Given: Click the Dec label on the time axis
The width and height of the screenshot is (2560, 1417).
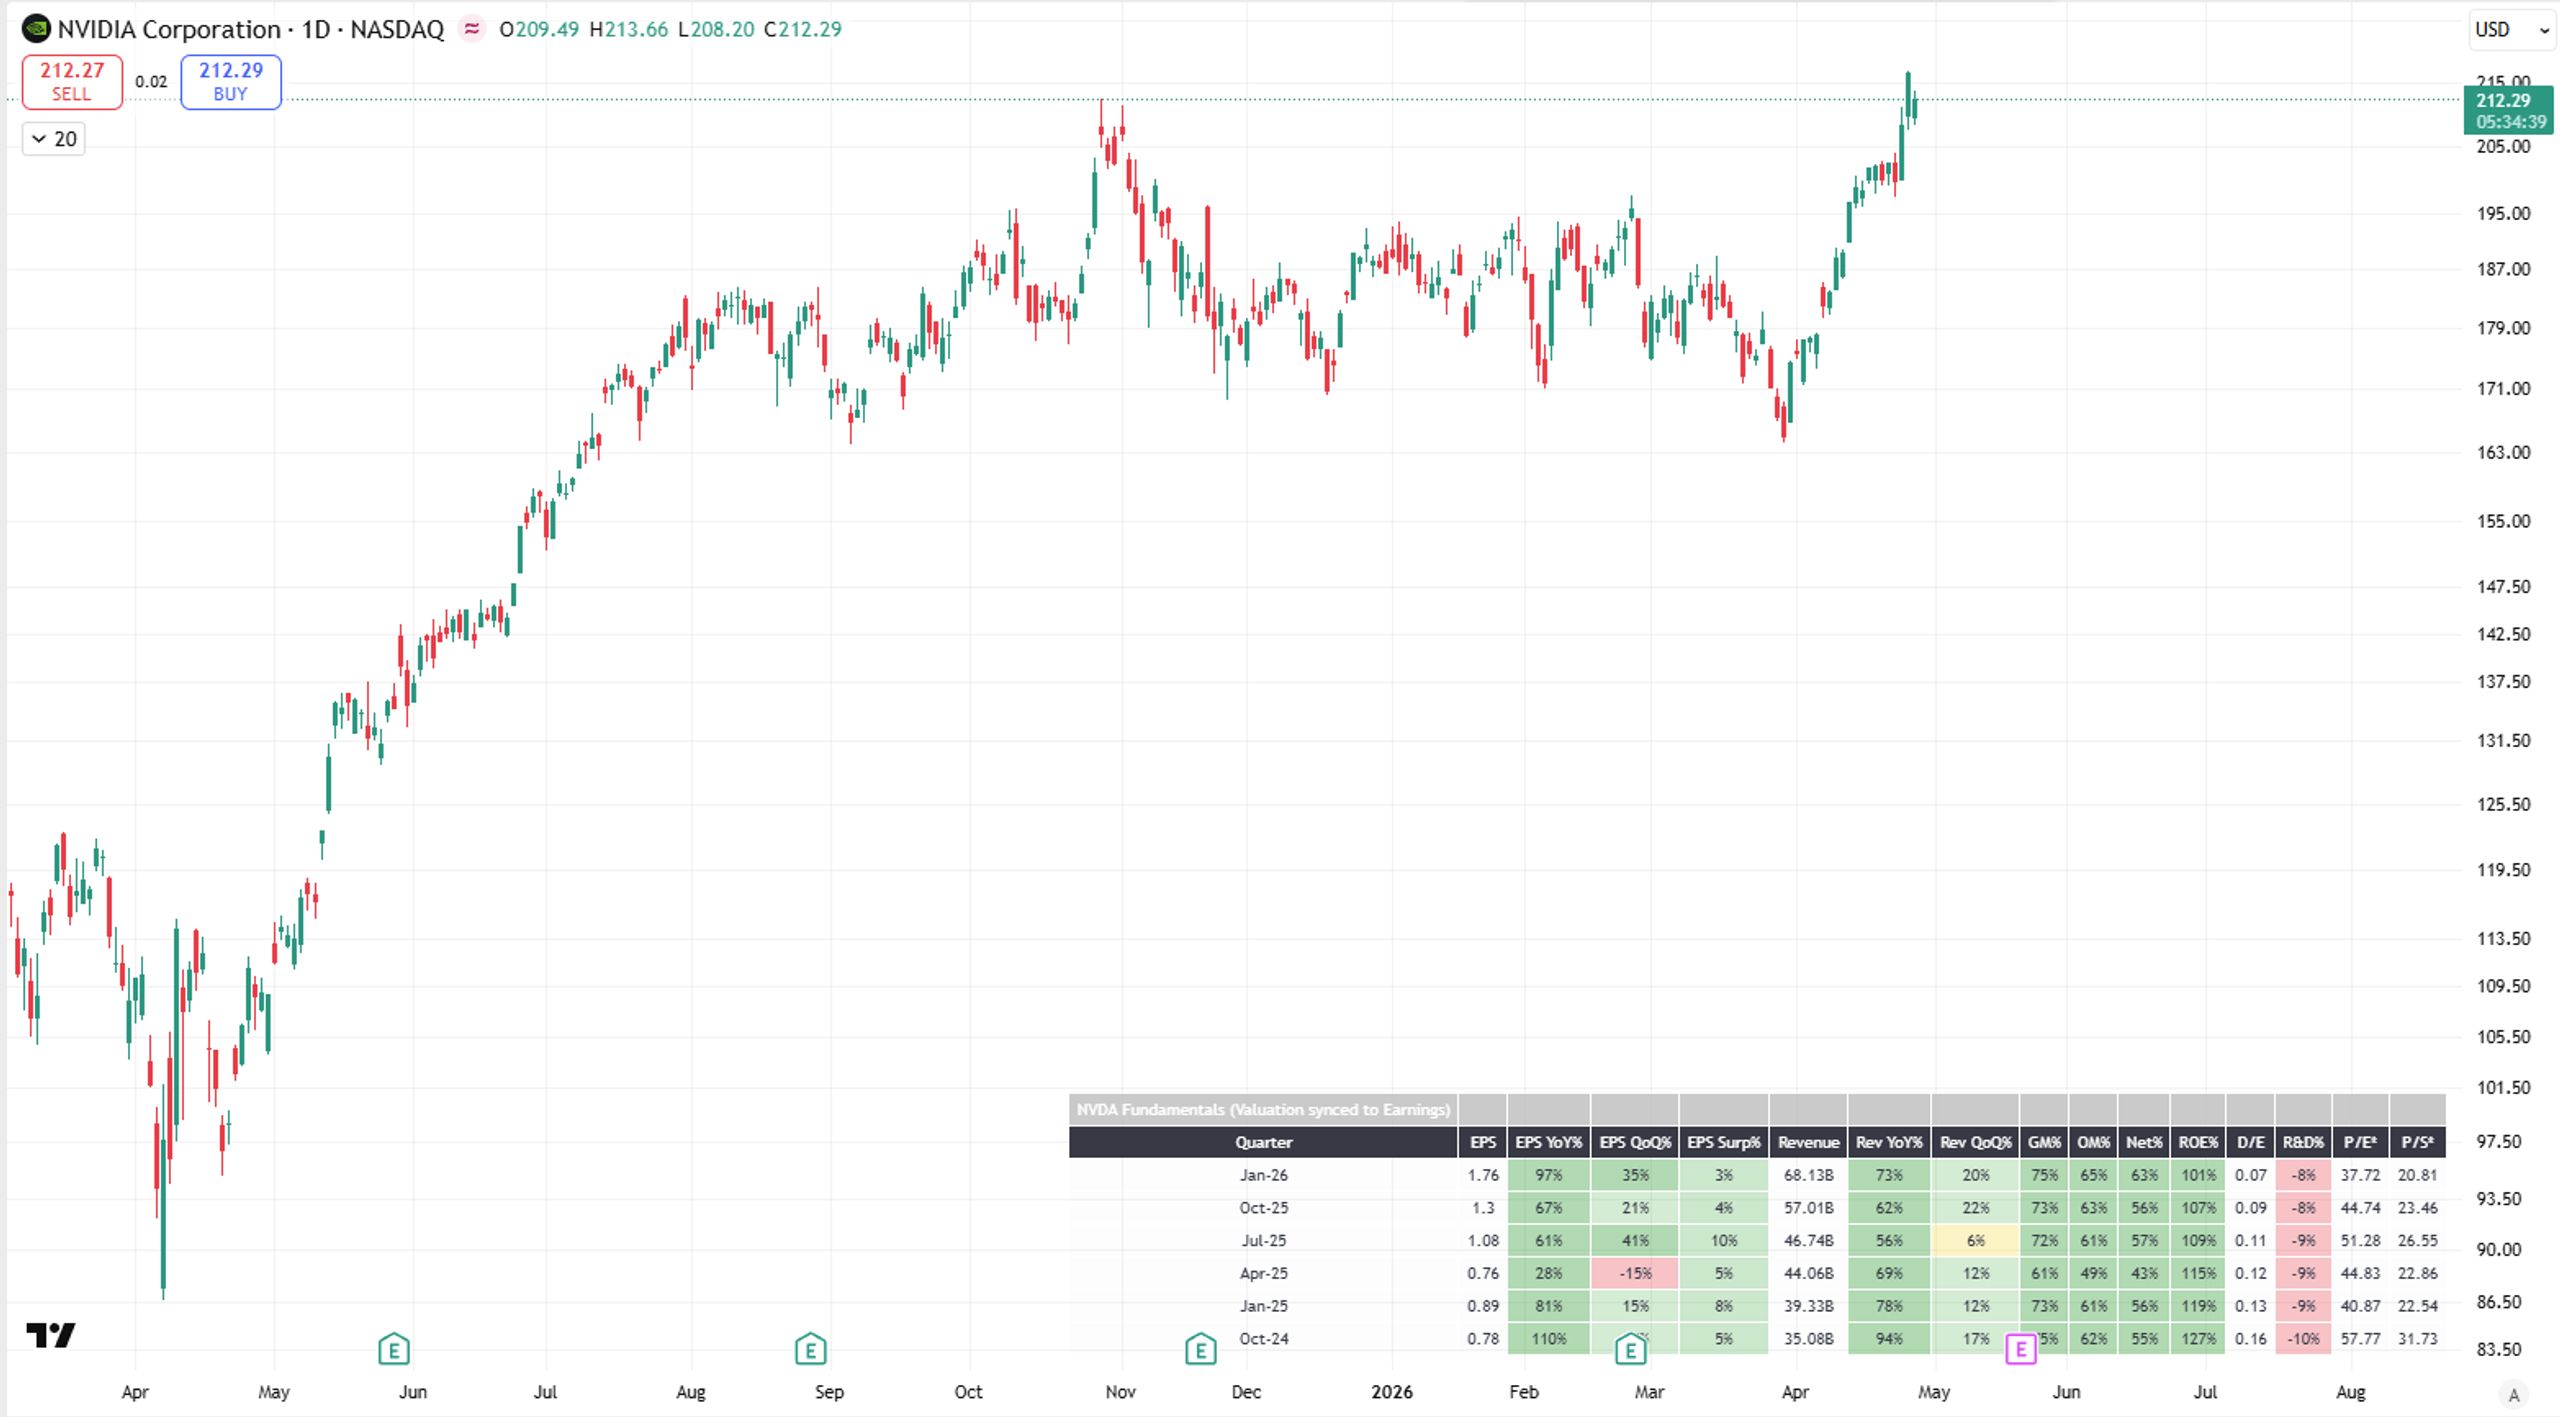Looking at the screenshot, I should pyautogui.click(x=1246, y=1392).
